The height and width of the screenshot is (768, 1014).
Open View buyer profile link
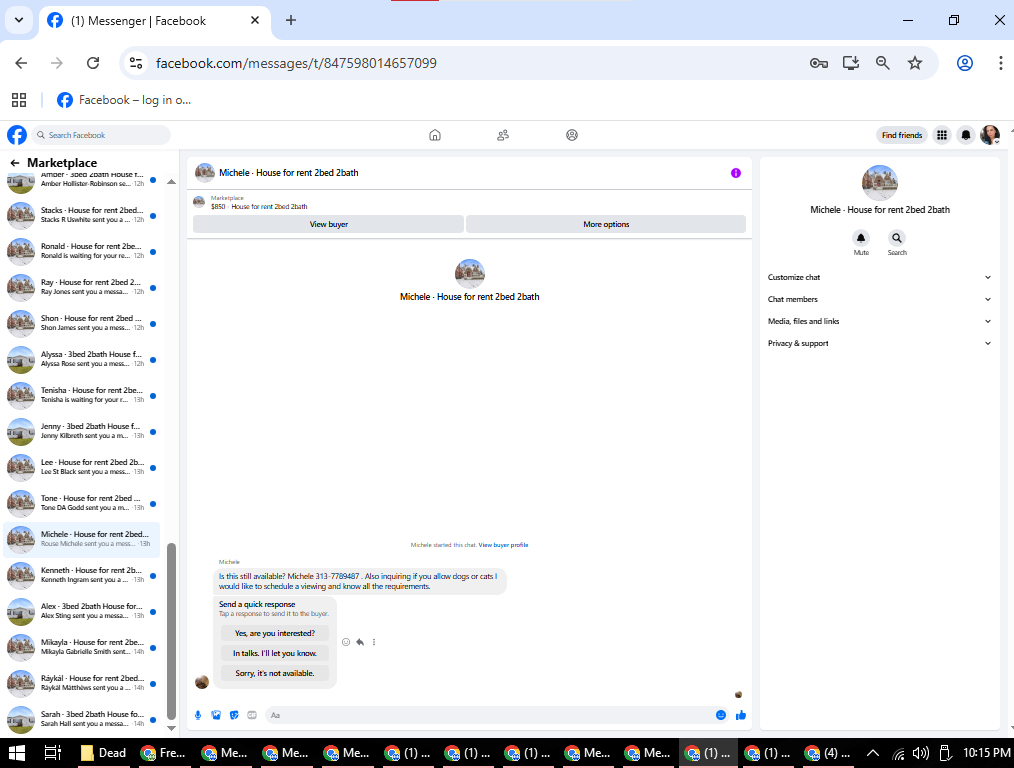[x=503, y=545]
